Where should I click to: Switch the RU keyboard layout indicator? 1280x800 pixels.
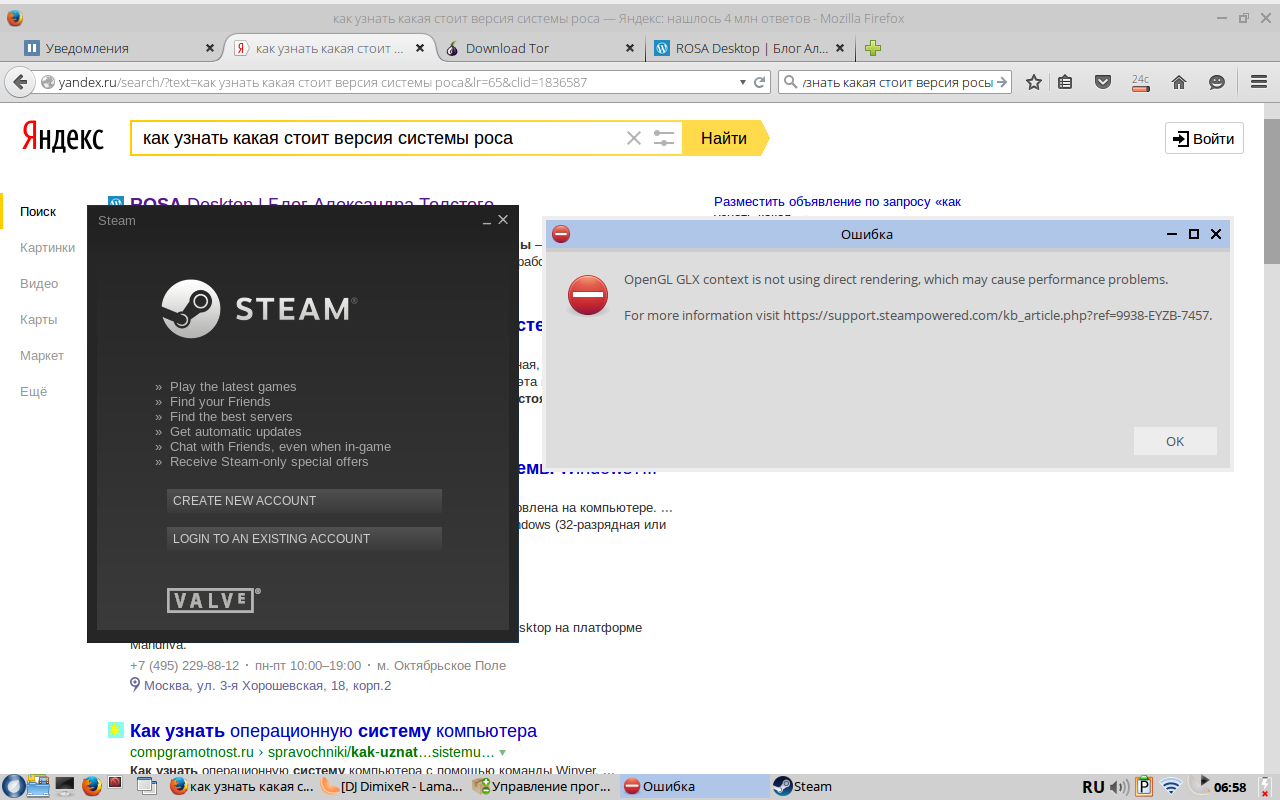coord(1093,787)
